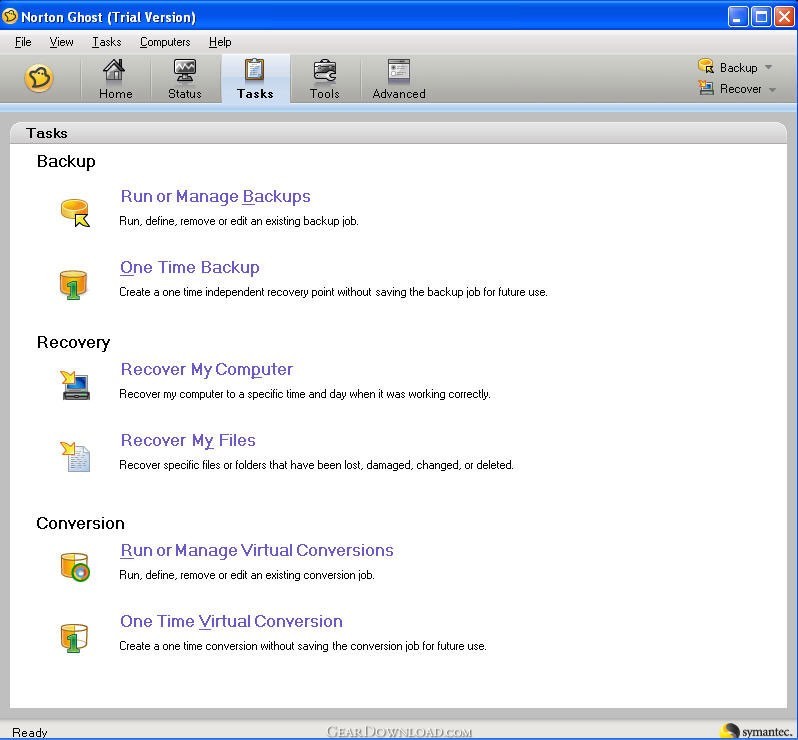Click the Recover My Computer icon
Image resolution: width=798 pixels, height=740 pixels.
click(75, 385)
